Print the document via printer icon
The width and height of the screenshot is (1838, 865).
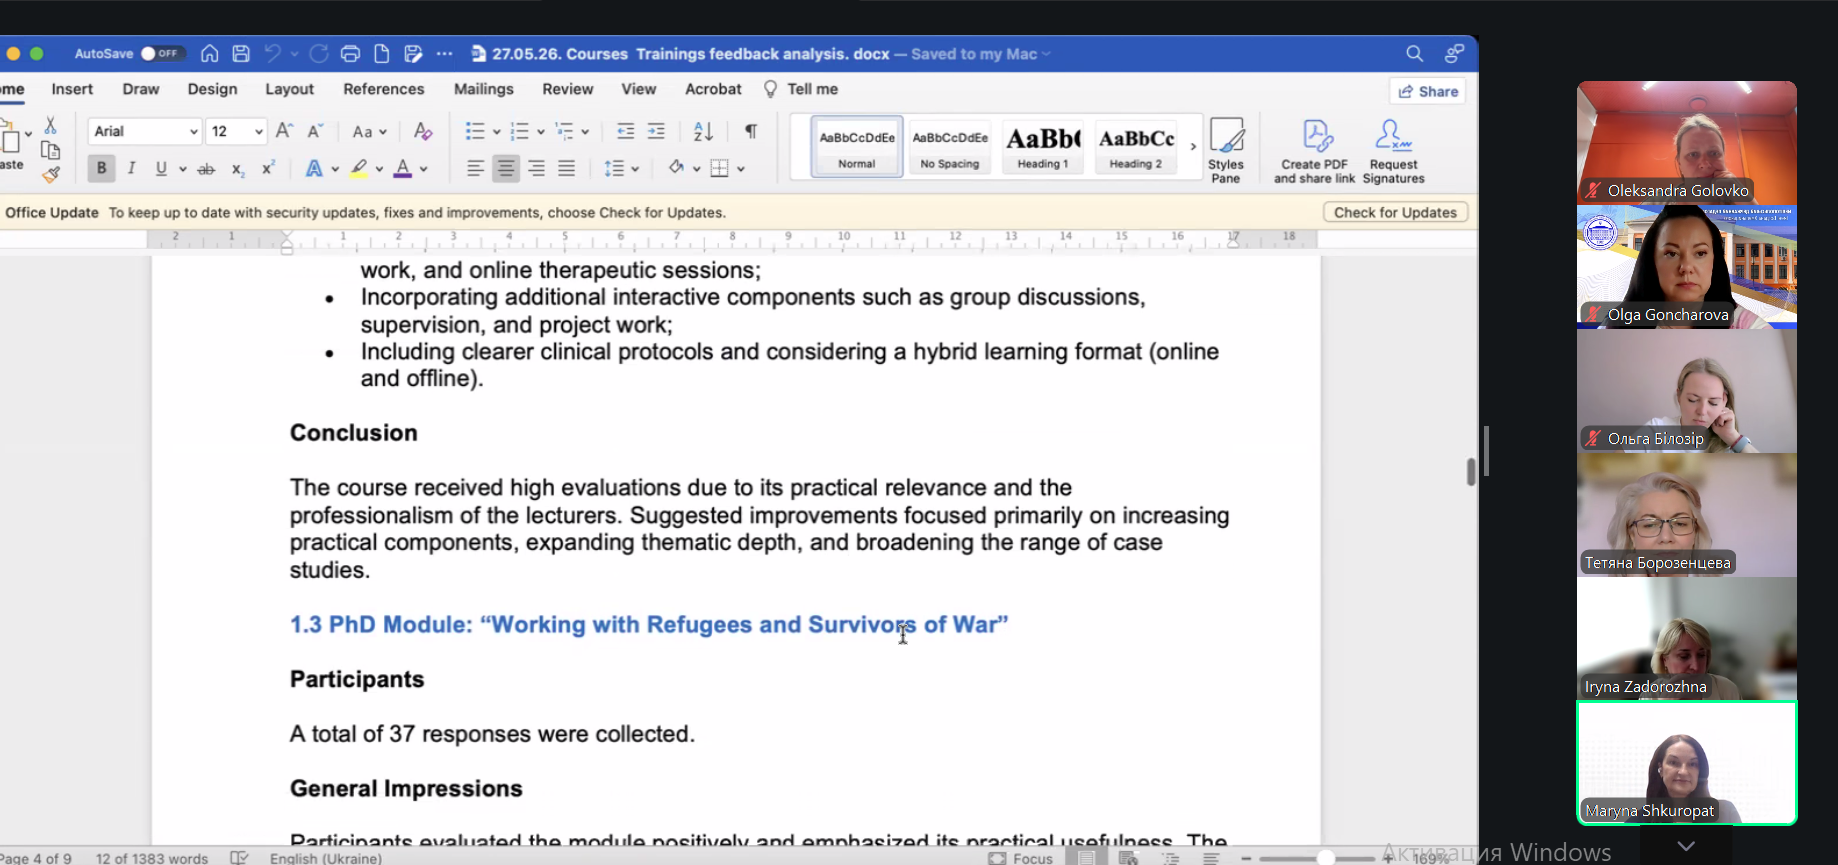point(350,54)
